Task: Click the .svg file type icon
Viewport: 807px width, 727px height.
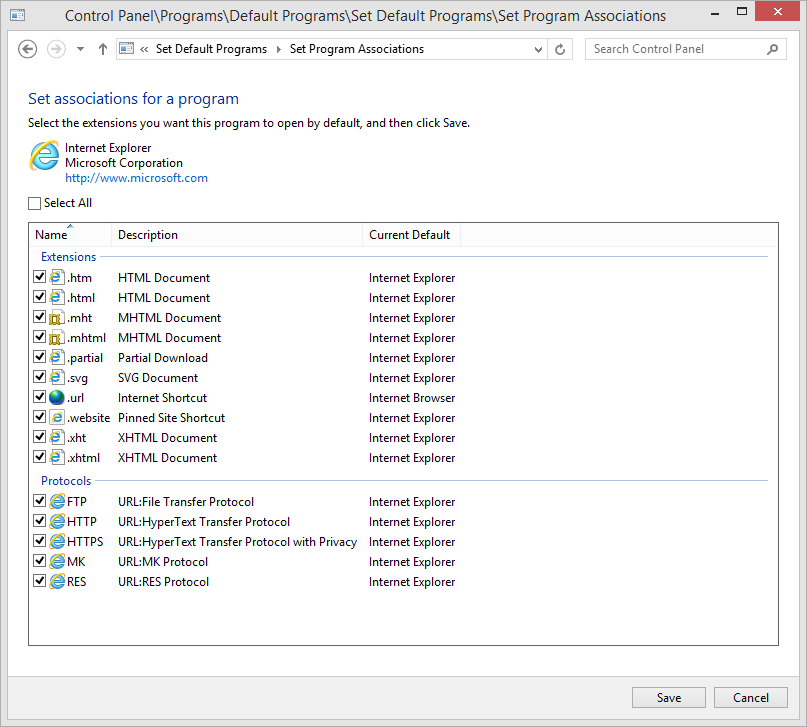Action: click(x=57, y=378)
